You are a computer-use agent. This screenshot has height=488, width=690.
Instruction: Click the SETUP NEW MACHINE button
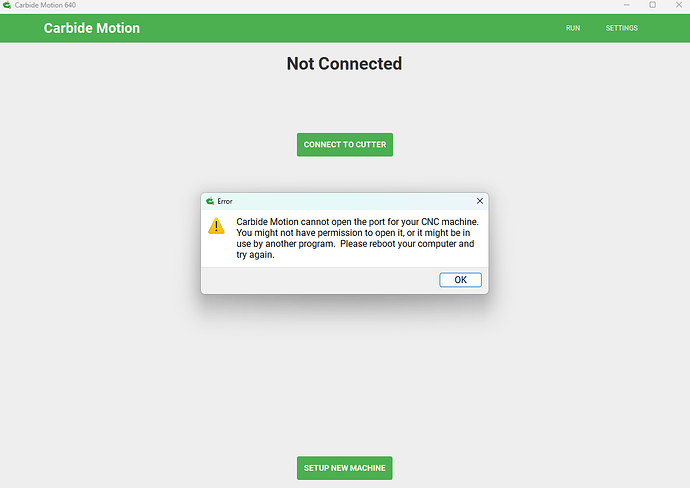pos(344,467)
